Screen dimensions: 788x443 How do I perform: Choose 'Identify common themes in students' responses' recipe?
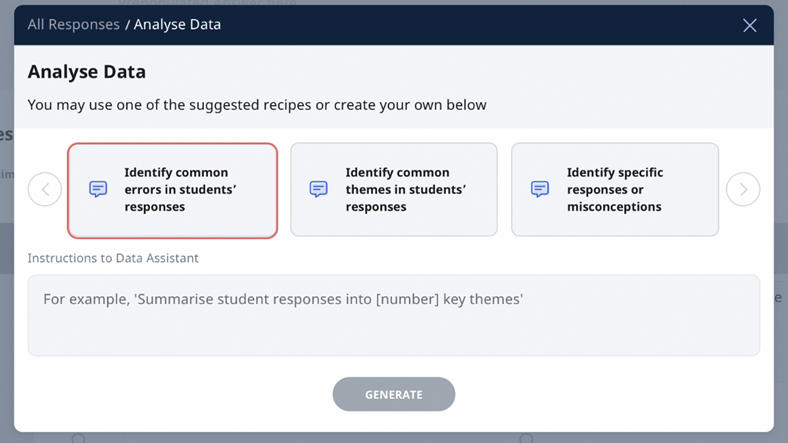(x=393, y=189)
